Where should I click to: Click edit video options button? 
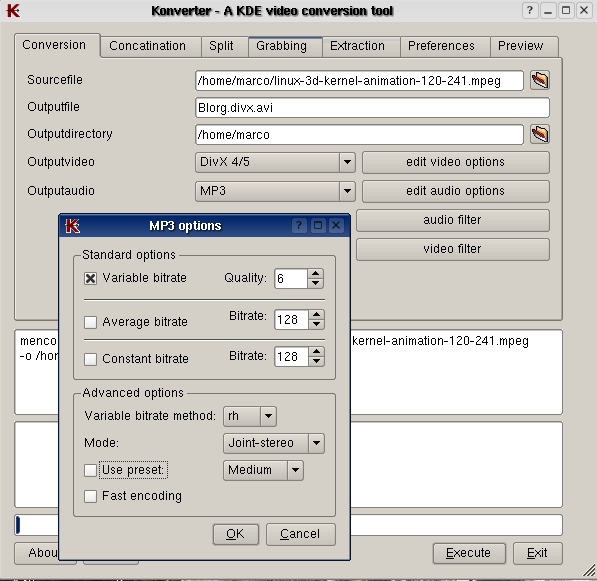[x=455, y=162]
